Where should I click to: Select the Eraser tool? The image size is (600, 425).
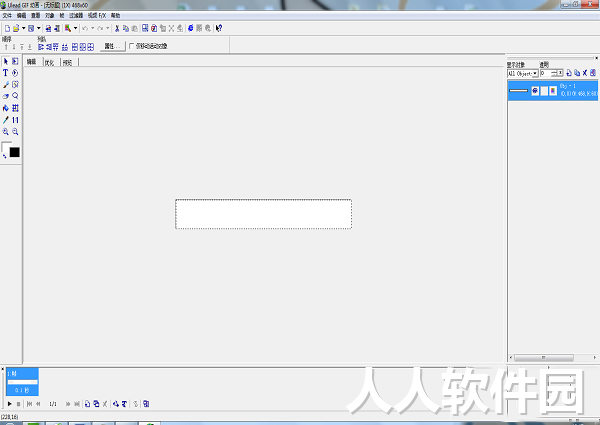click(x=6, y=96)
